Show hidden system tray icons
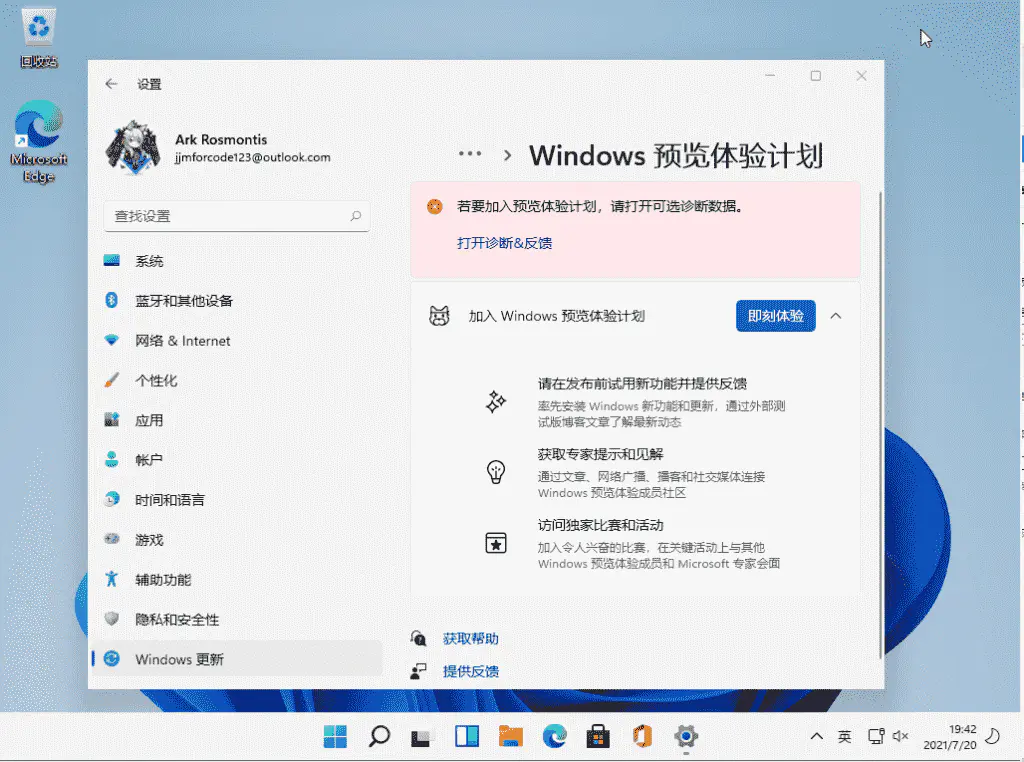The height and width of the screenshot is (762, 1024). [816, 737]
